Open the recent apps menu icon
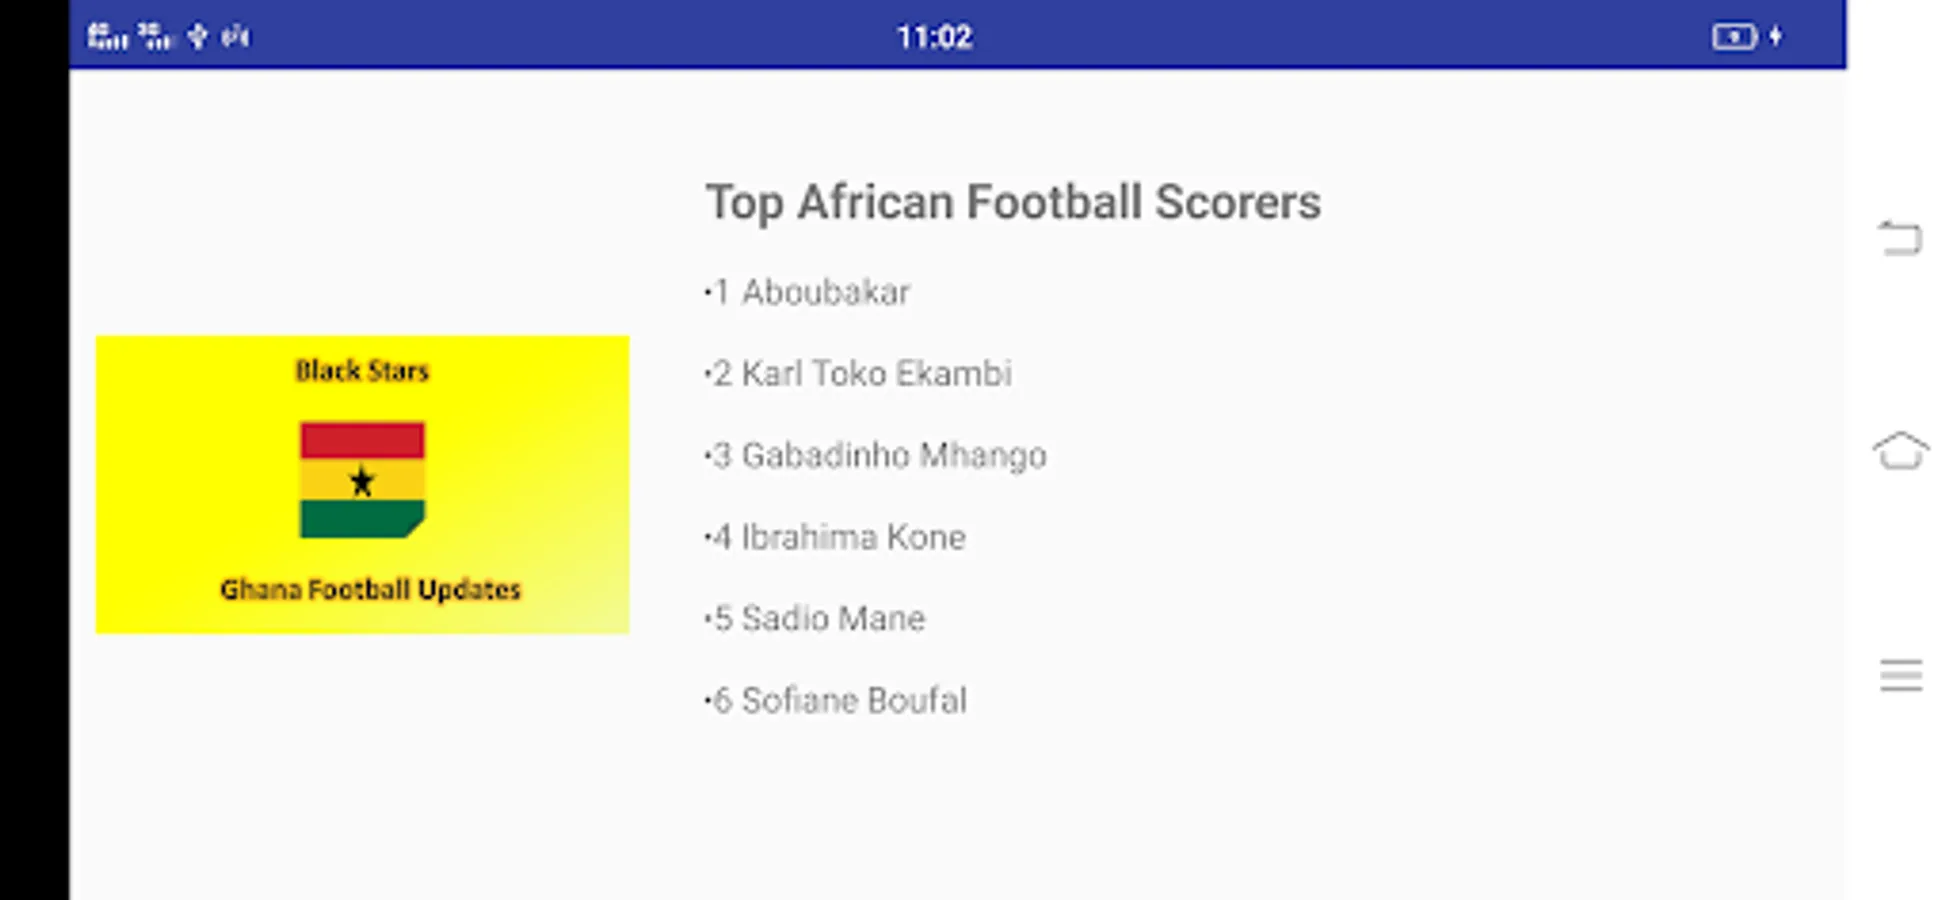 coord(1900,676)
